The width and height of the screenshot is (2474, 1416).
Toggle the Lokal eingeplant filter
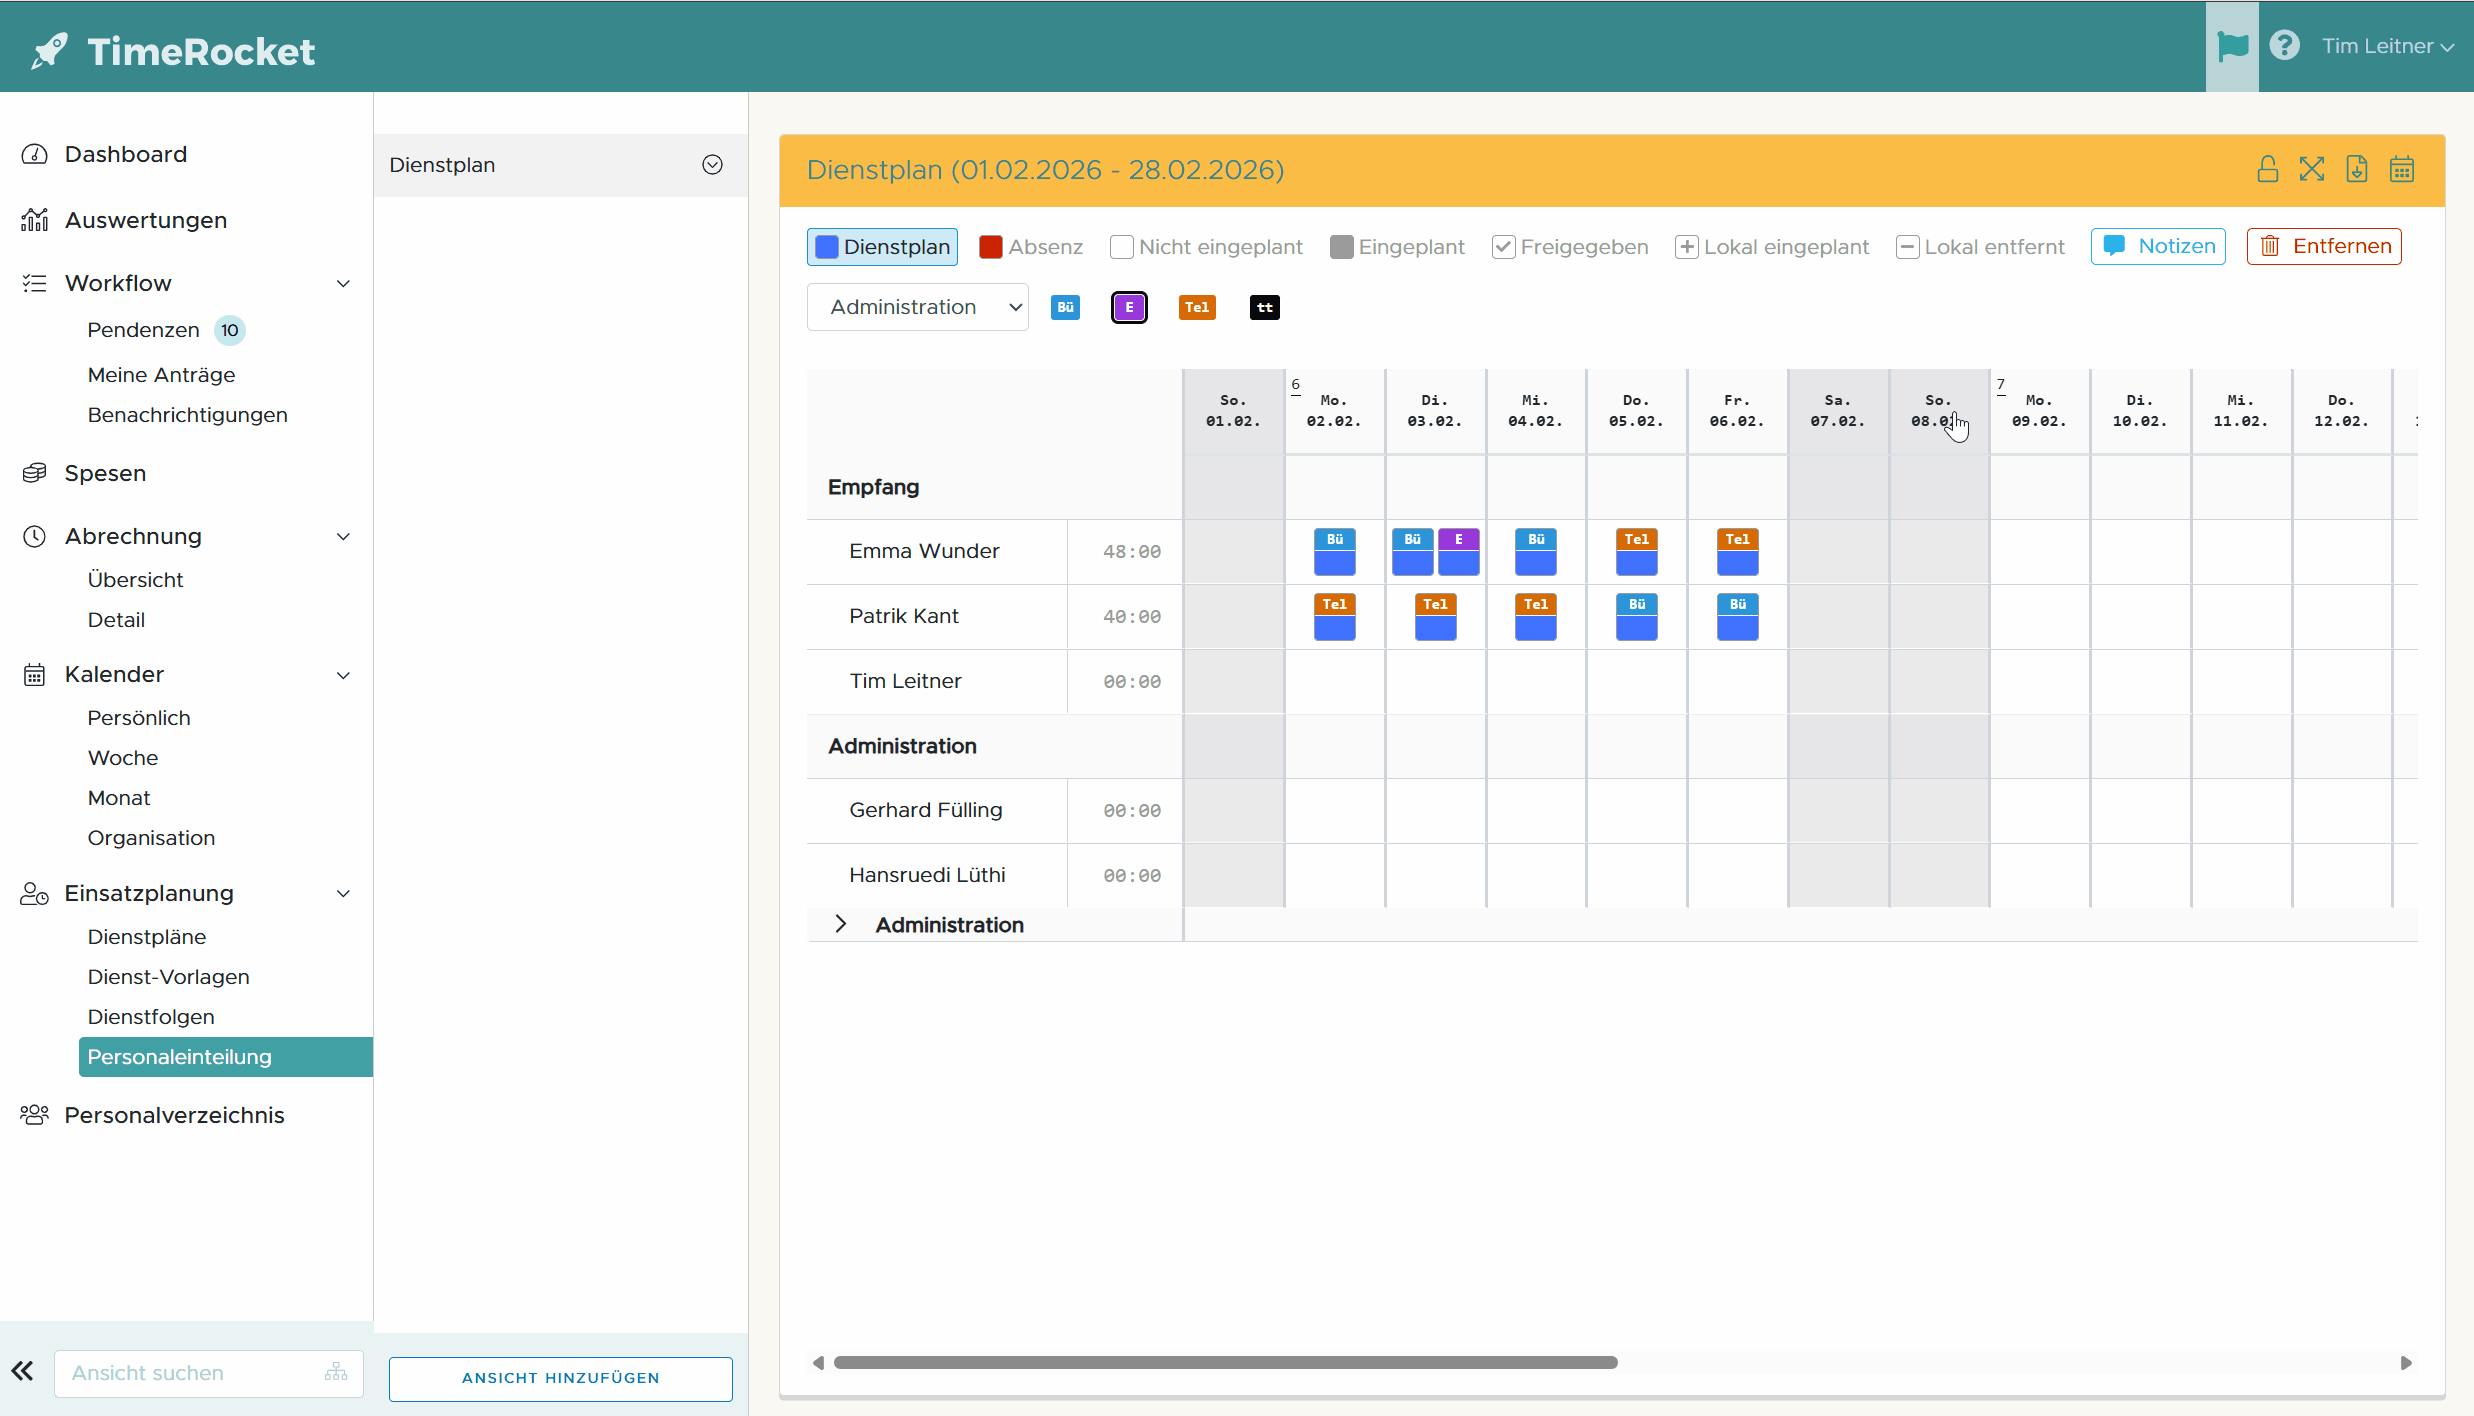tap(1686, 247)
